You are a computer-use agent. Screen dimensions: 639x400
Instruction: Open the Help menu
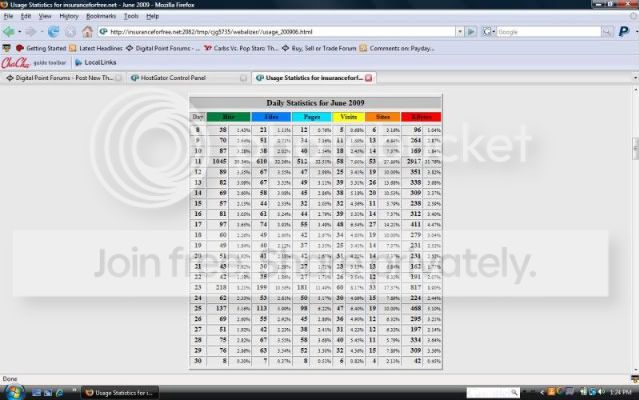[x=152, y=16]
